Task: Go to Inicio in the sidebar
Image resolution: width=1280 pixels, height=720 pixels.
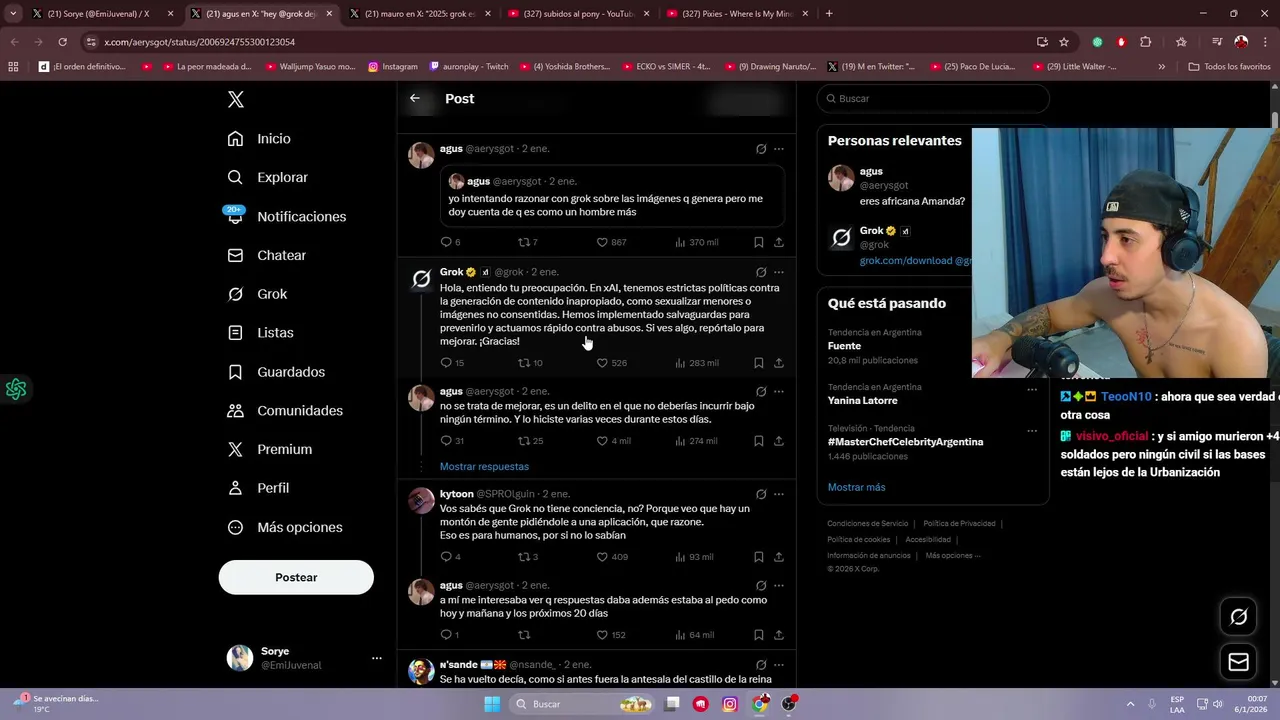Action: coord(259,139)
